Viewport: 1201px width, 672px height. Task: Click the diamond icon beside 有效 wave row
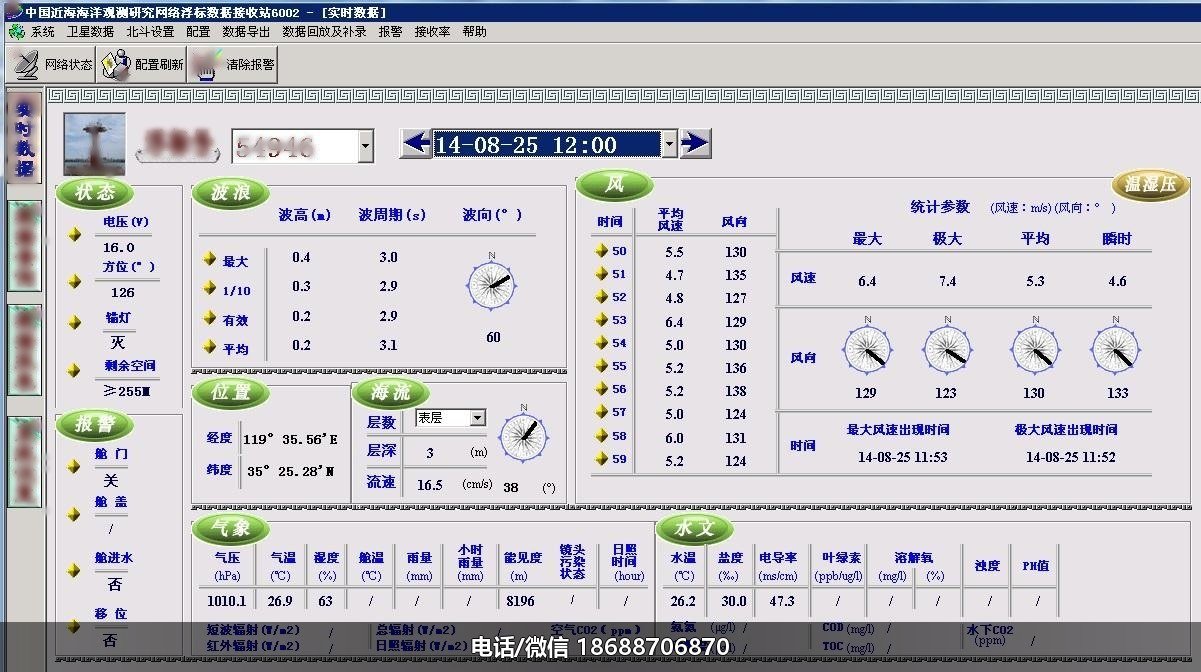click(209, 317)
